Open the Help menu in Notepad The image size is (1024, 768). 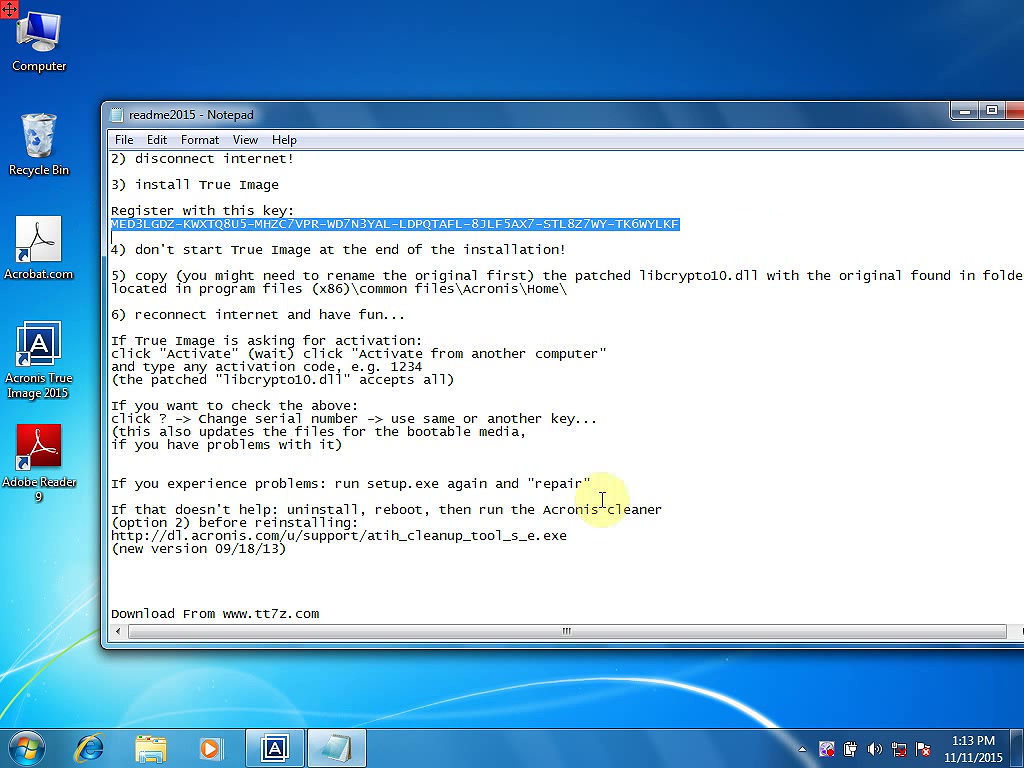pos(284,140)
